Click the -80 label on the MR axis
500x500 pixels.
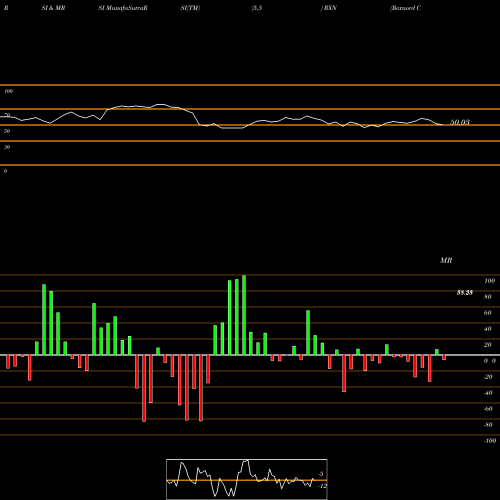(488, 425)
